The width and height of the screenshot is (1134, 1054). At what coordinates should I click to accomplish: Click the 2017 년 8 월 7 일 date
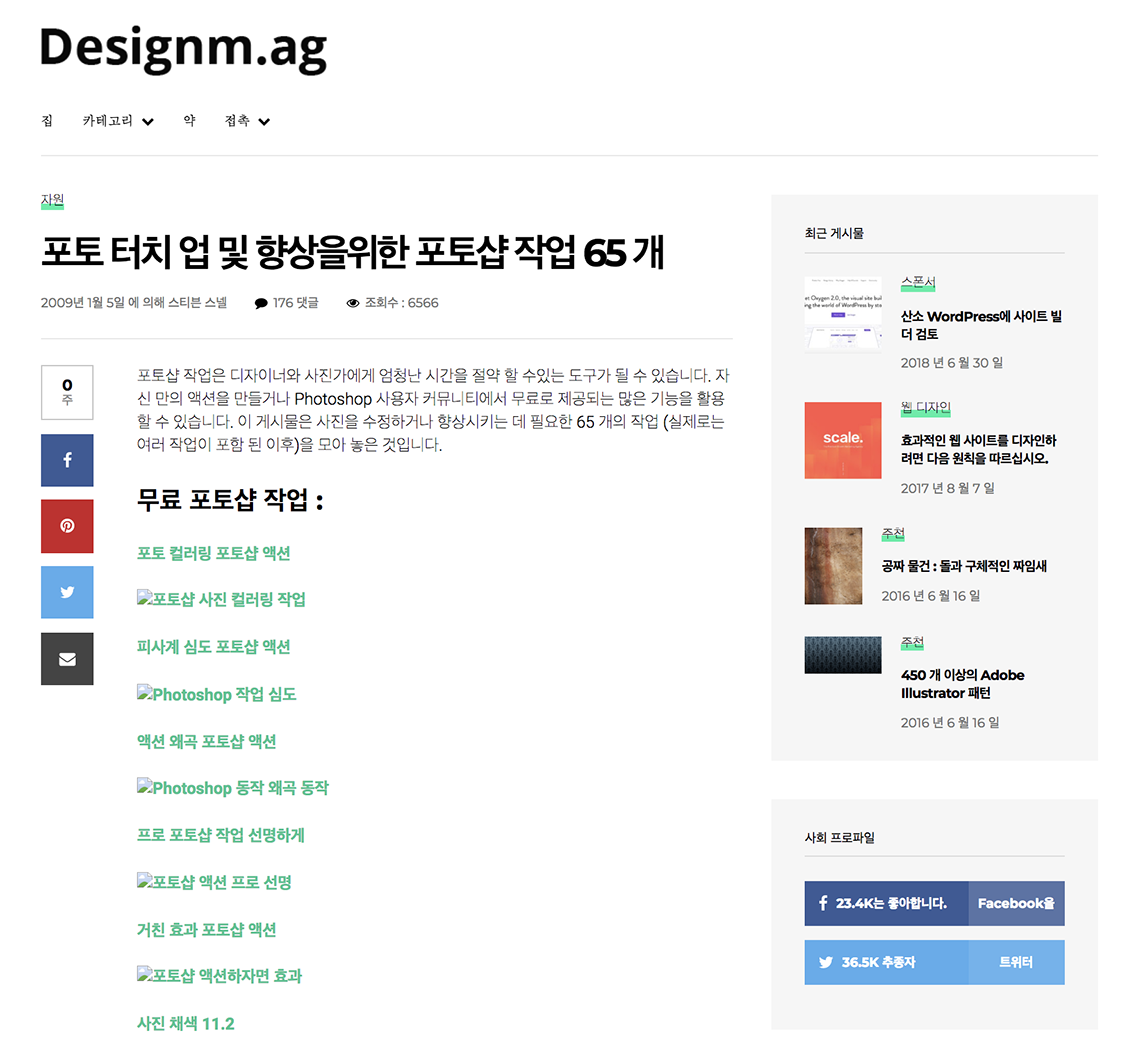(x=947, y=488)
